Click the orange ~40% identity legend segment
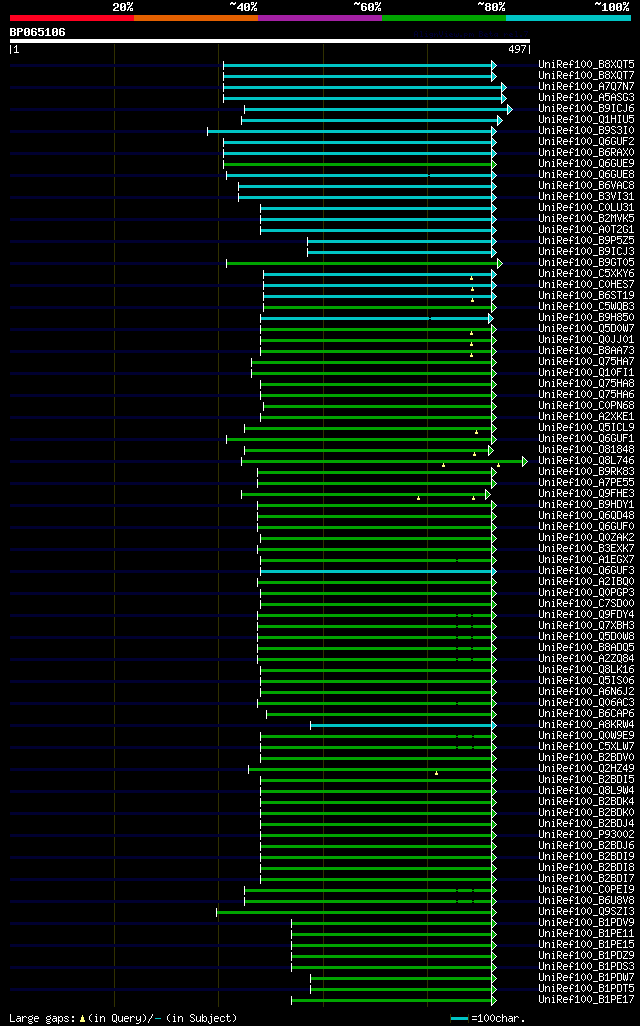Screen dimensions: 640x1026 tap(196, 18)
